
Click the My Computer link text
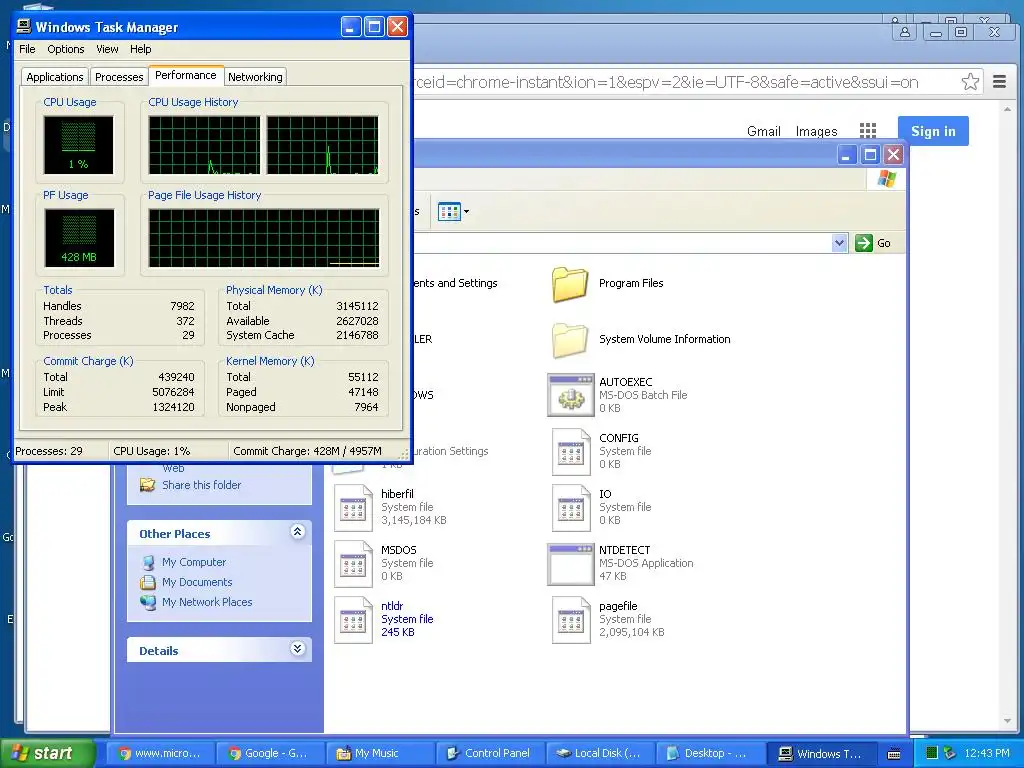click(x=194, y=562)
